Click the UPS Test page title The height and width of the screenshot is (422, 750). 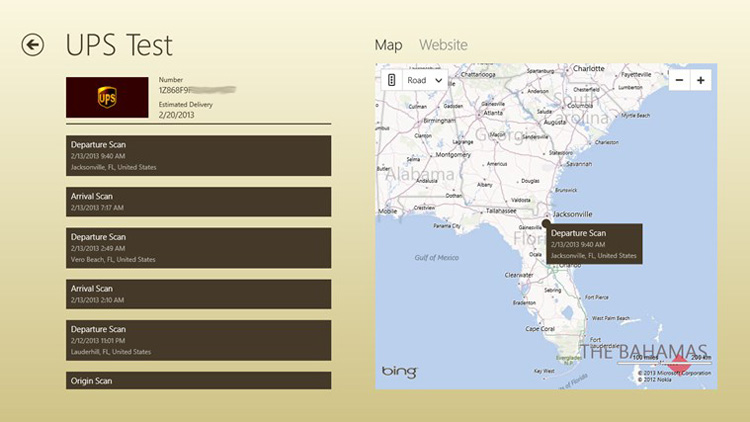pyautogui.click(x=119, y=45)
